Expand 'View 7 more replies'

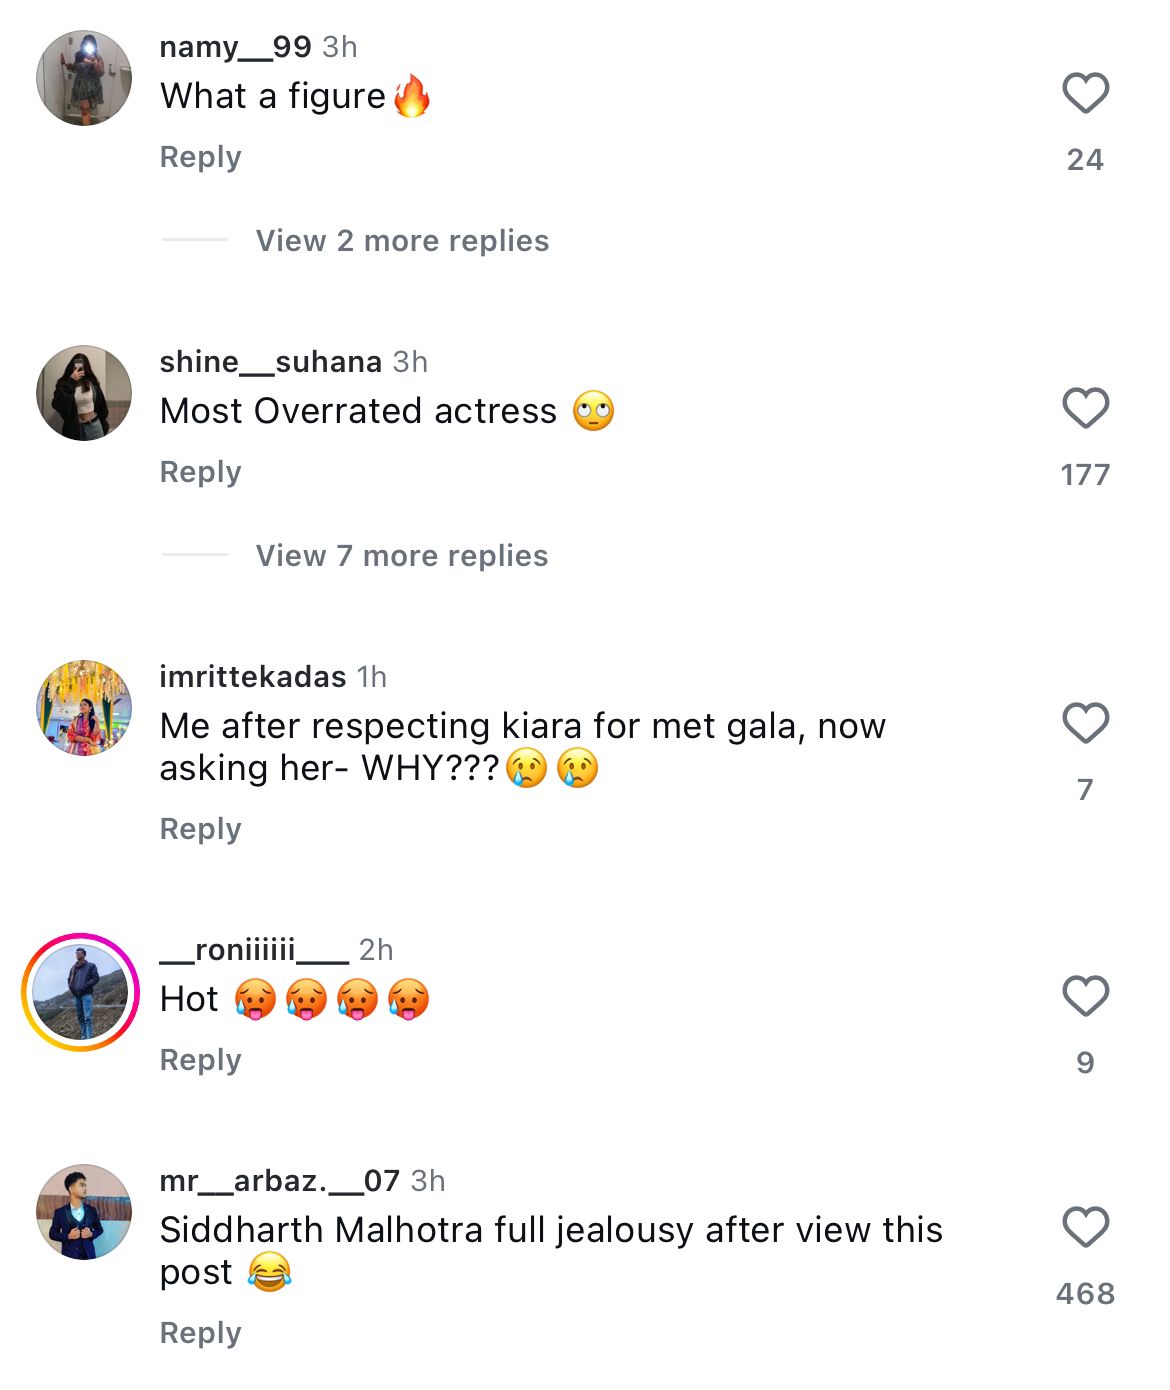click(x=402, y=556)
